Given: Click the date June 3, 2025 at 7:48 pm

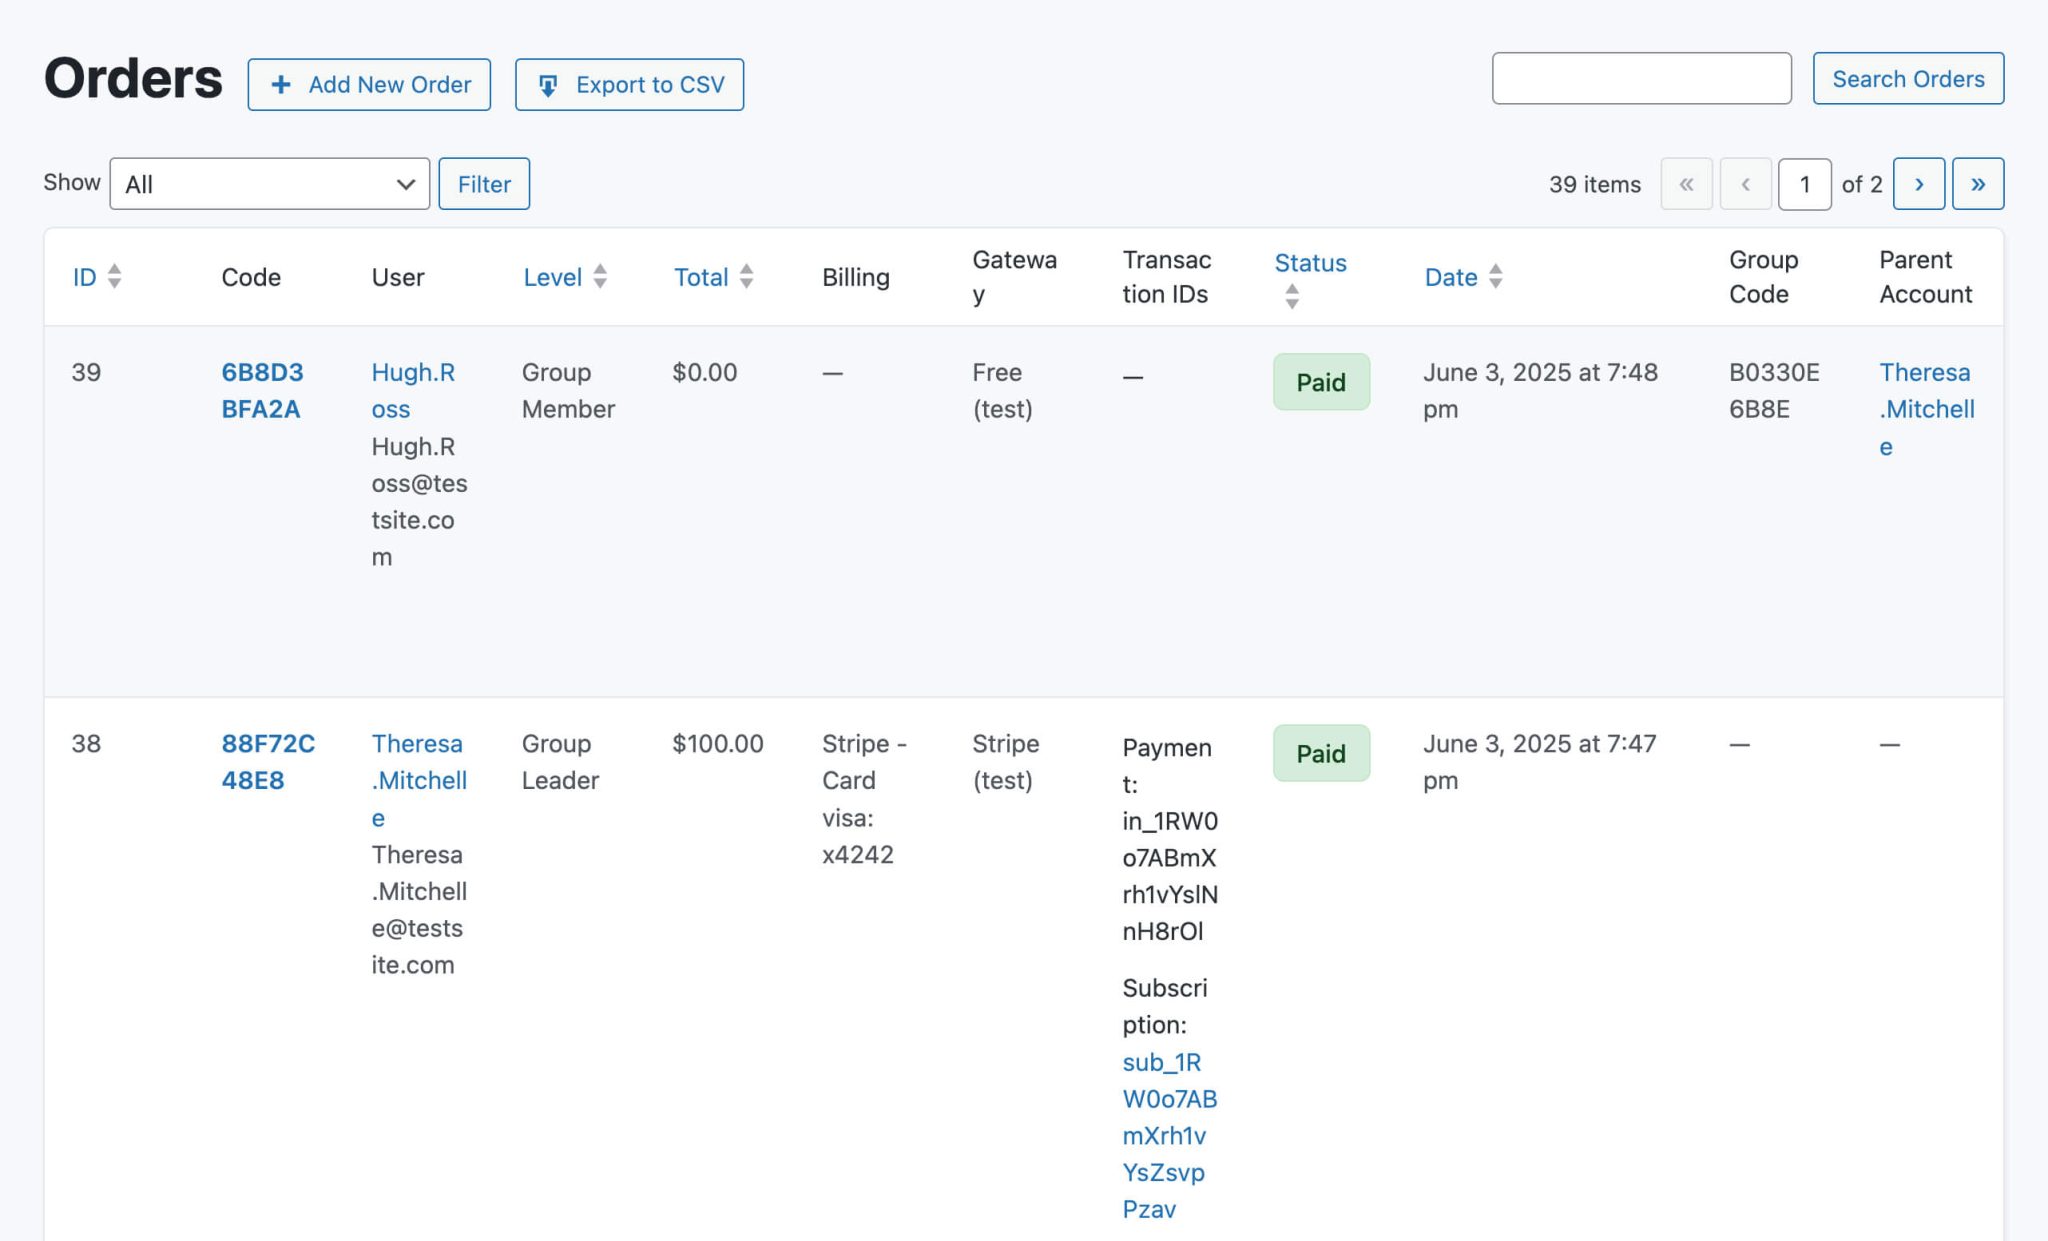Looking at the screenshot, I should [1540, 391].
